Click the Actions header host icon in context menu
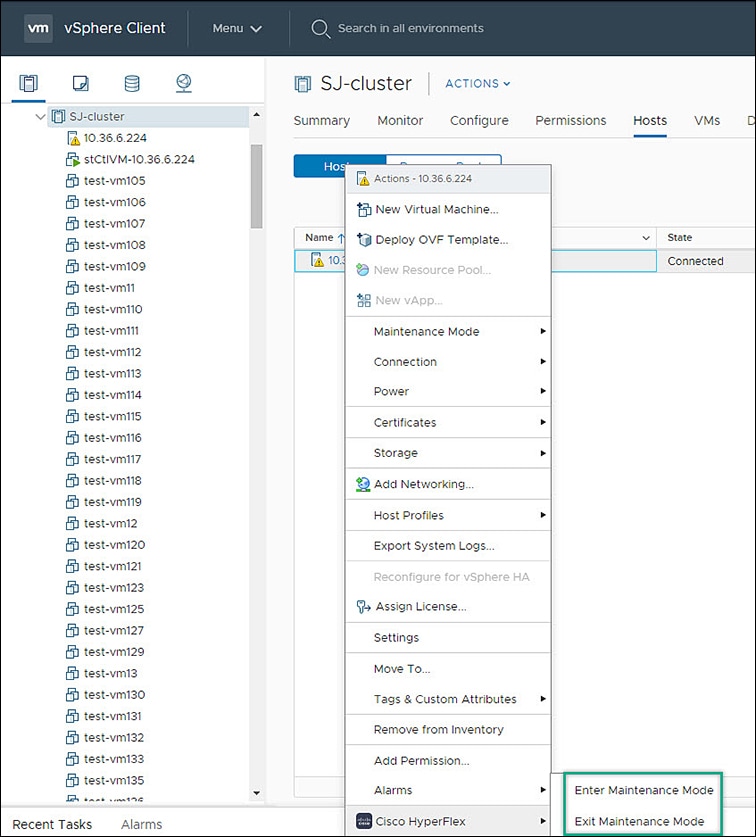756x837 pixels. [363, 178]
